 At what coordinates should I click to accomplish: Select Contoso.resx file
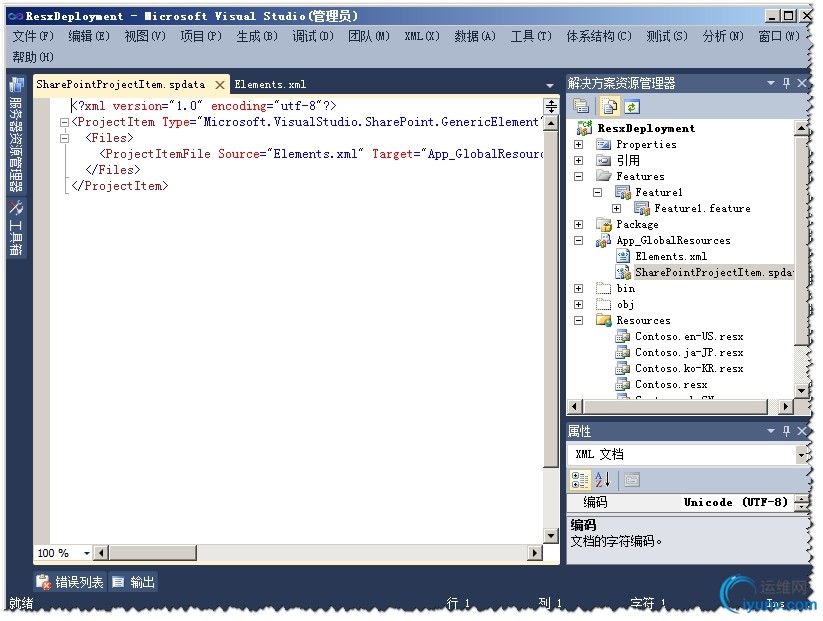(x=671, y=384)
